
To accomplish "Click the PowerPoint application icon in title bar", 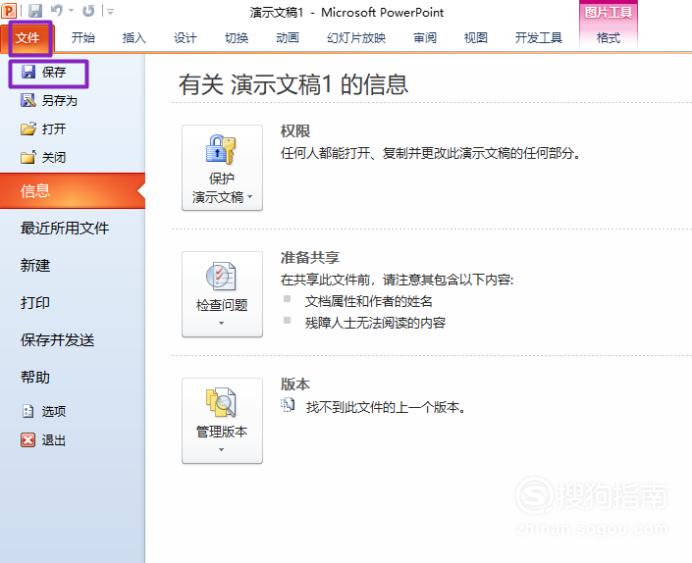I will click(8, 11).
